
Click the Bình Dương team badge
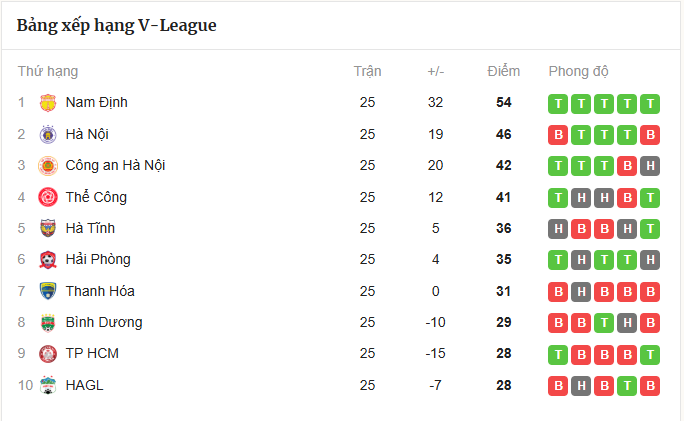(x=48, y=323)
